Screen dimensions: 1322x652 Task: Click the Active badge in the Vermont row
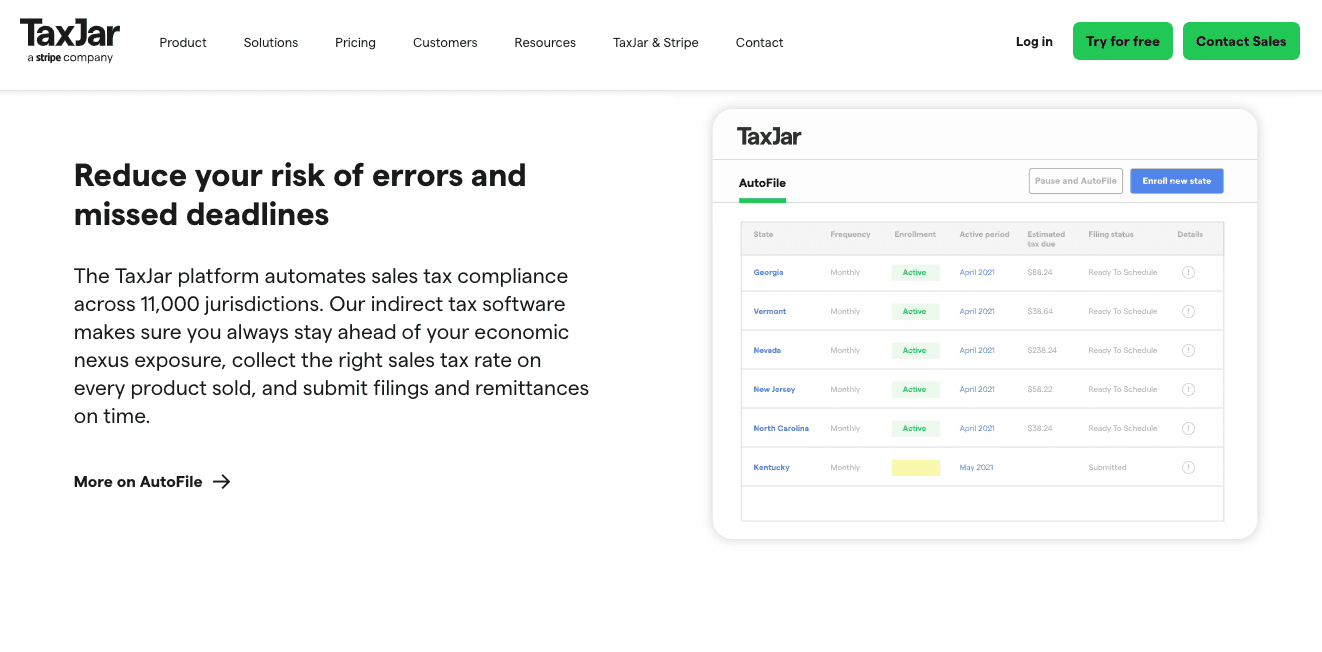pos(915,311)
